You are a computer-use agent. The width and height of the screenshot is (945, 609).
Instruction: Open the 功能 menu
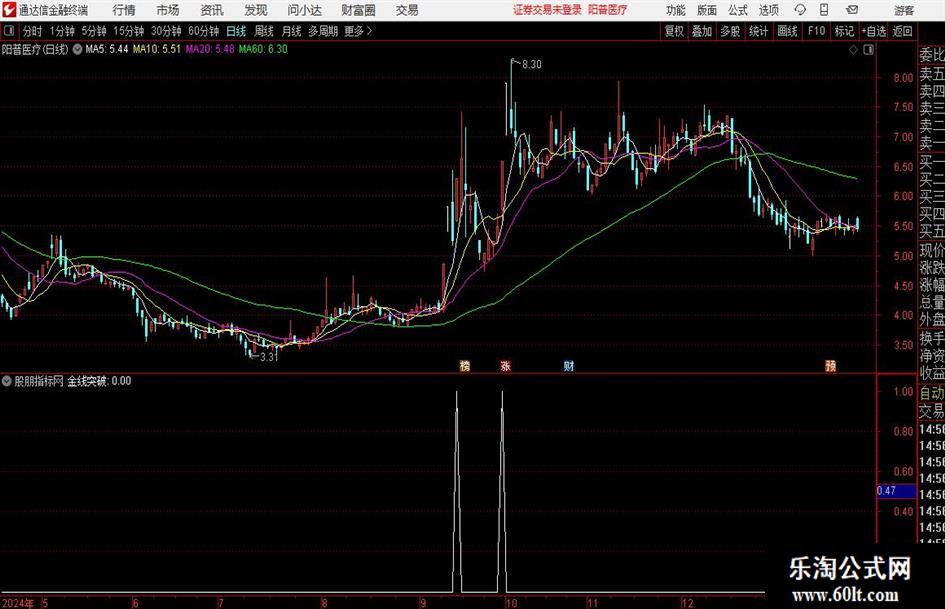[676, 10]
